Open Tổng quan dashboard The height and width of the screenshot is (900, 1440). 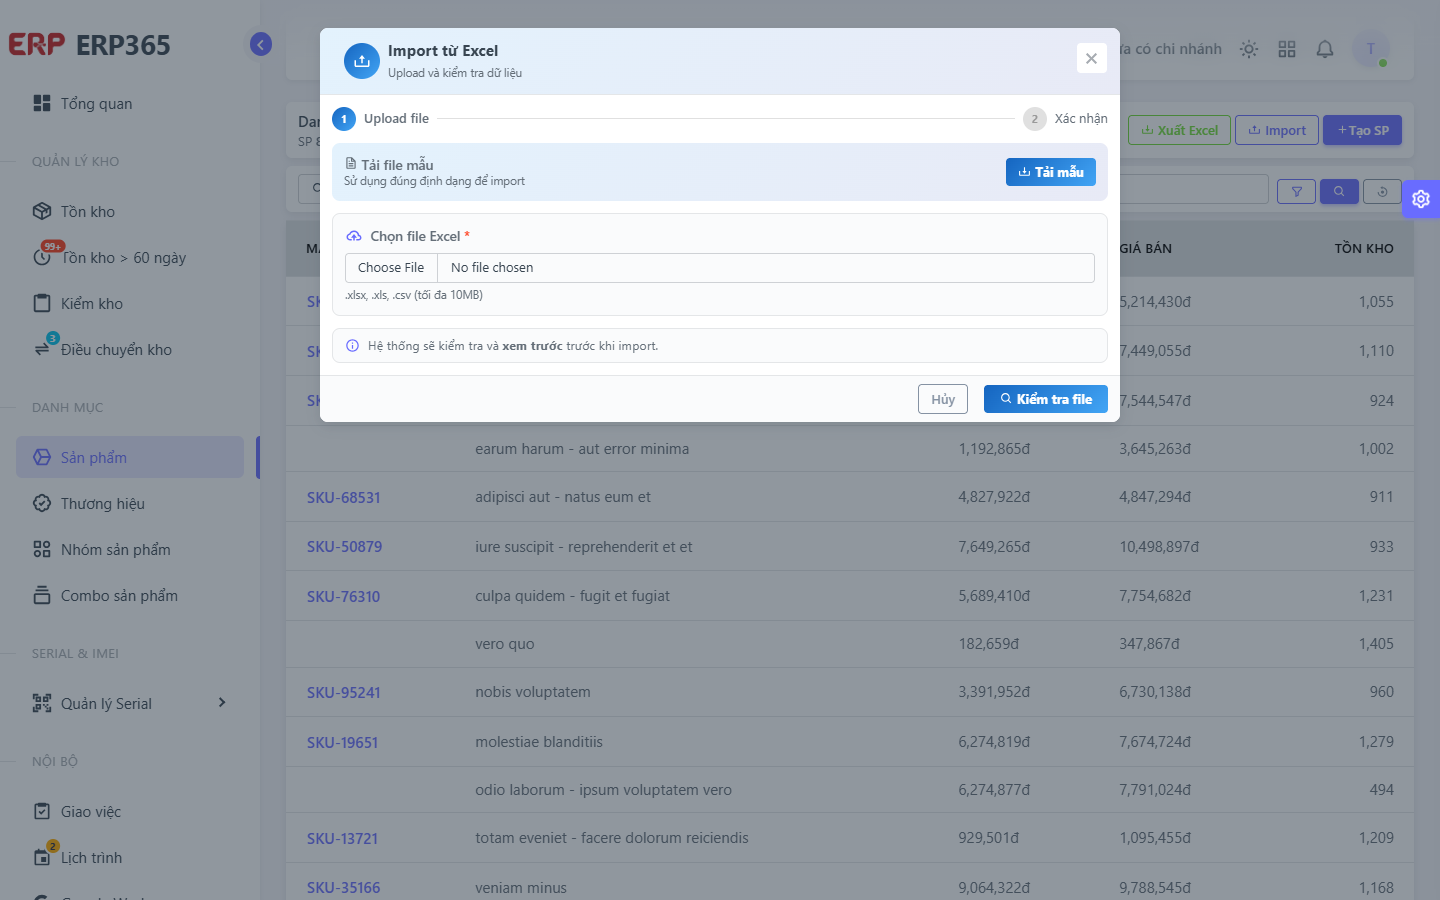click(130, 104)
